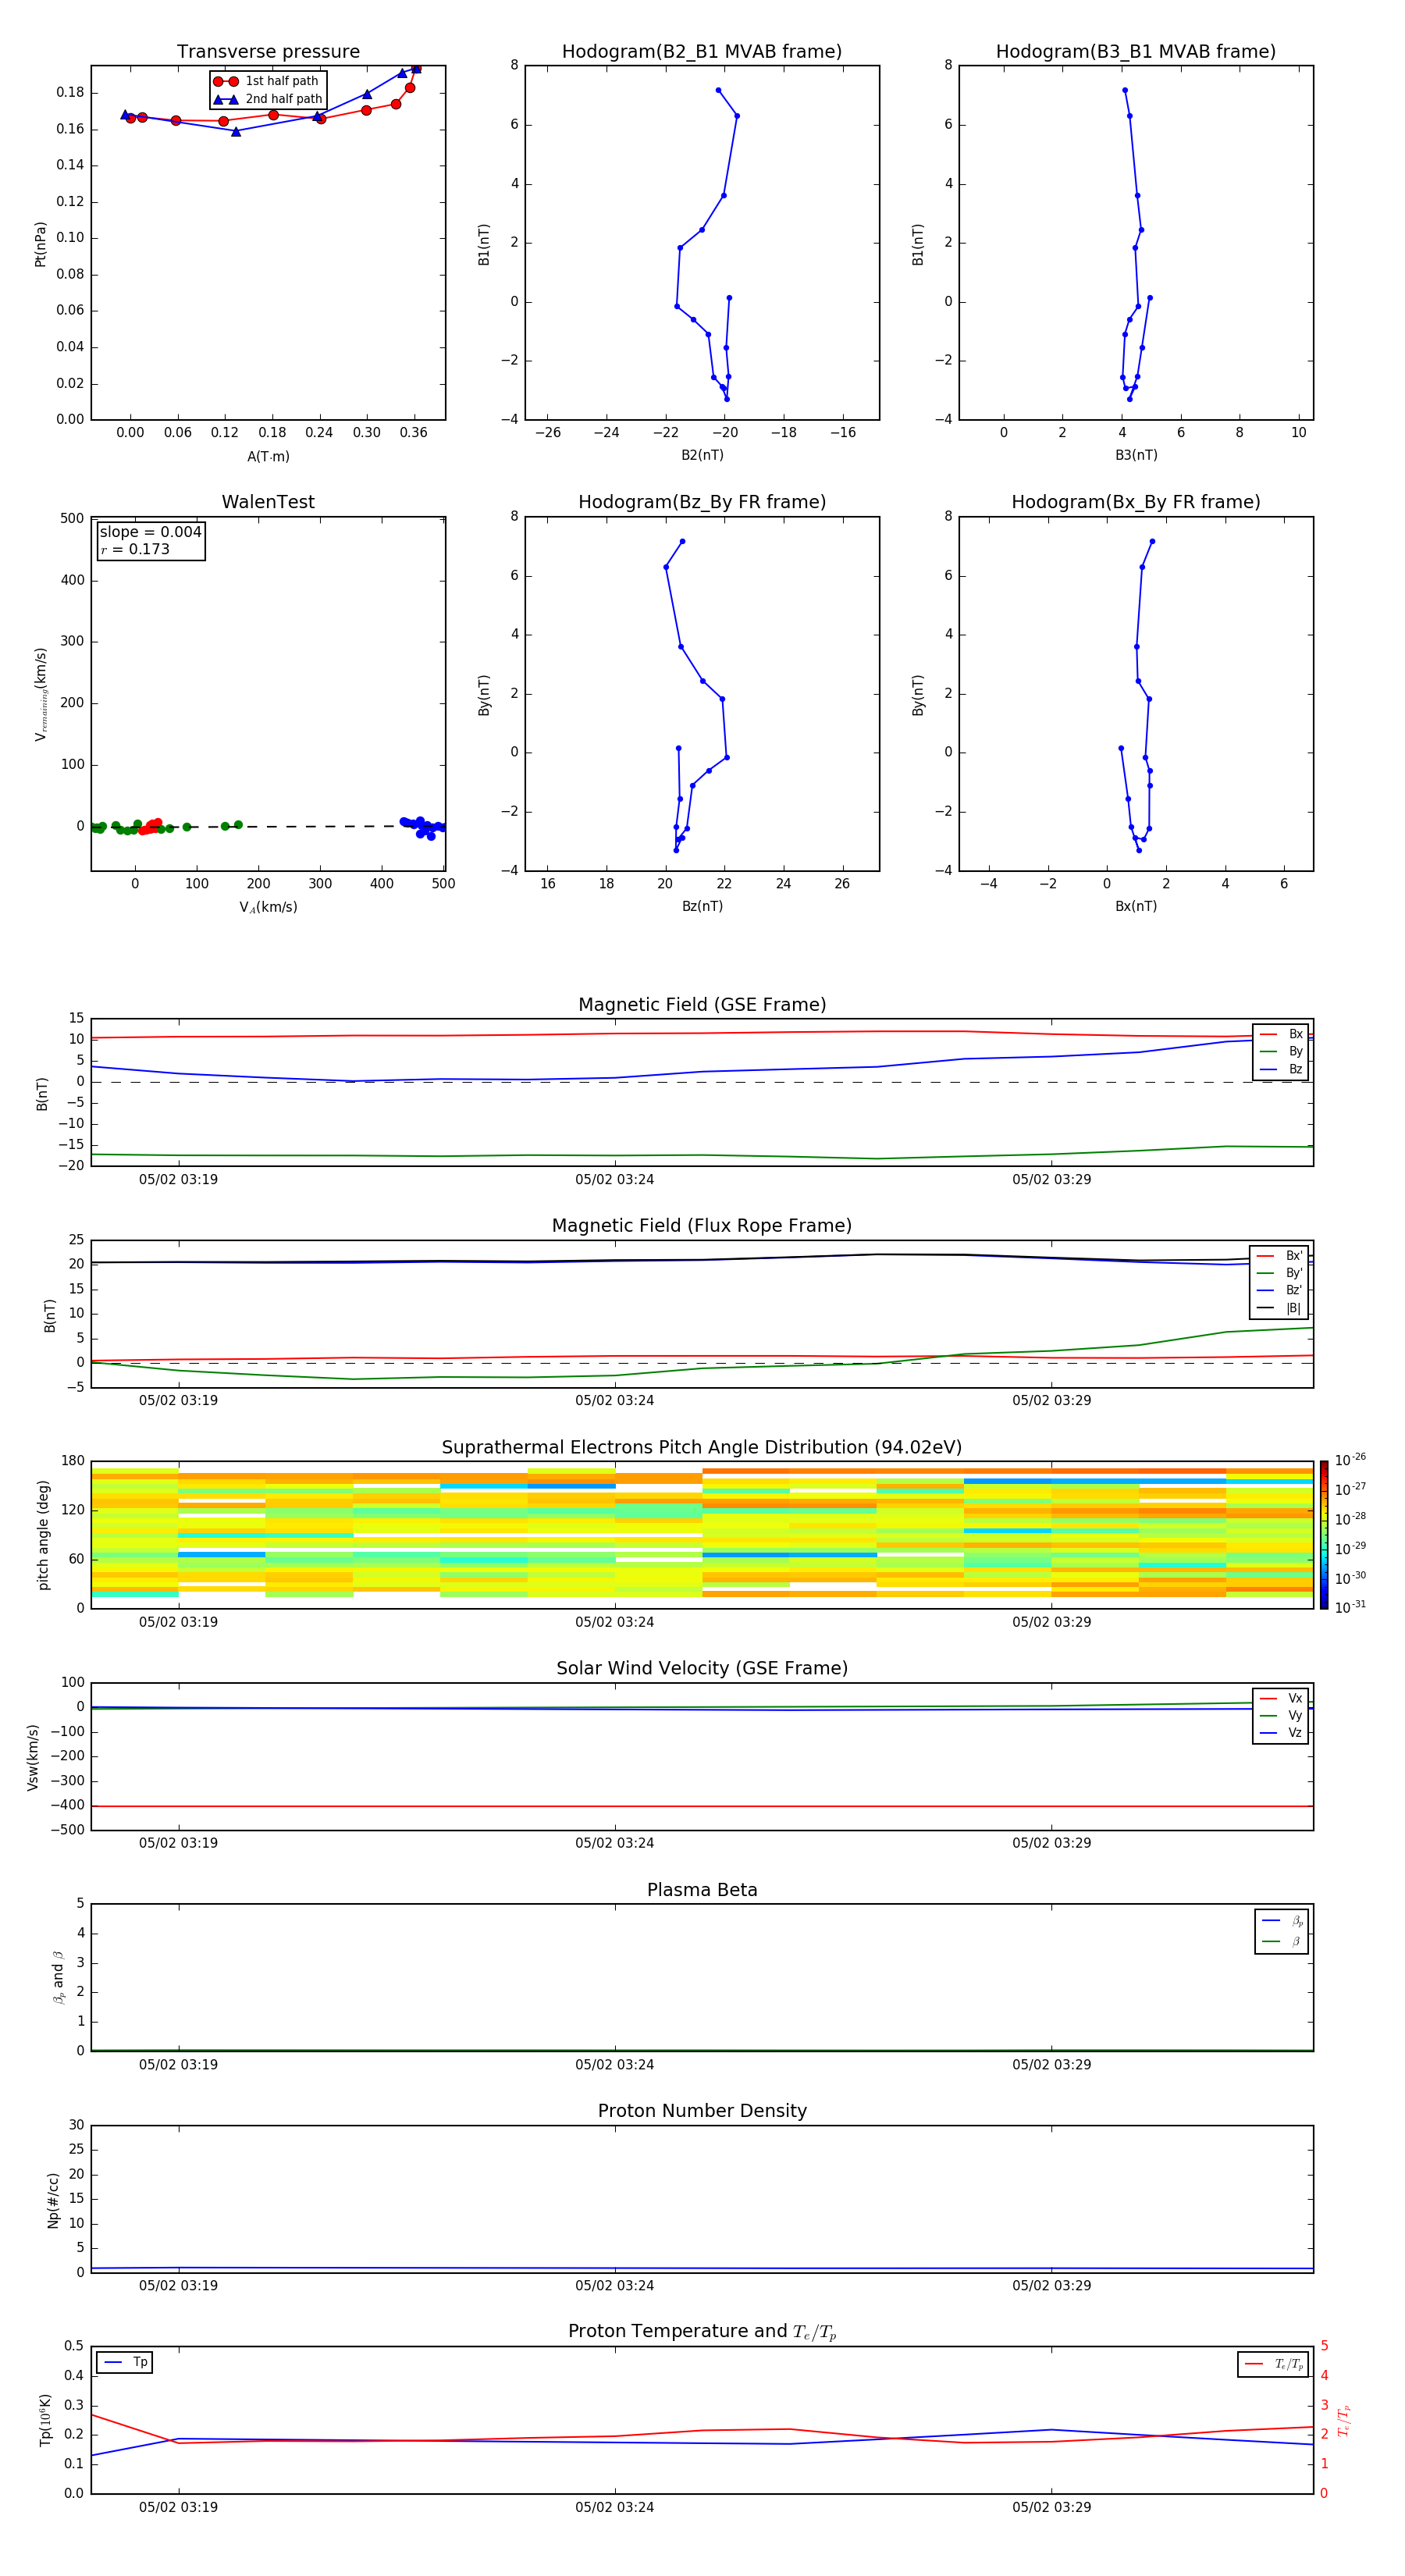Select the Vz entry in velocity legend

pyautogui.click(x=1281, y=1733)
